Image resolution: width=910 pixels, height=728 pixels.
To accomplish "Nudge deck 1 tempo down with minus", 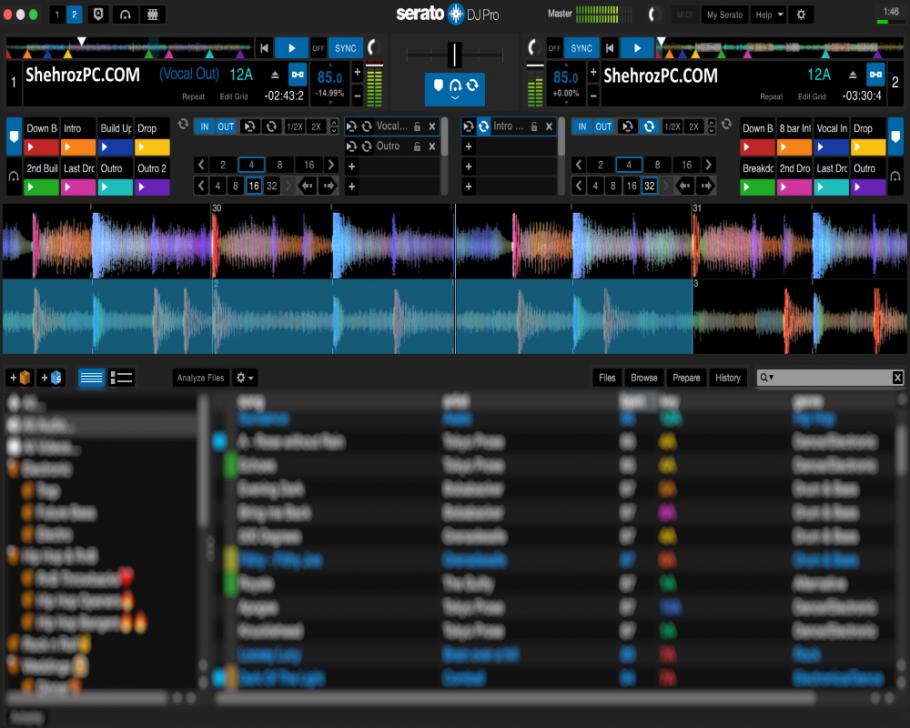I will coord(358,95).
